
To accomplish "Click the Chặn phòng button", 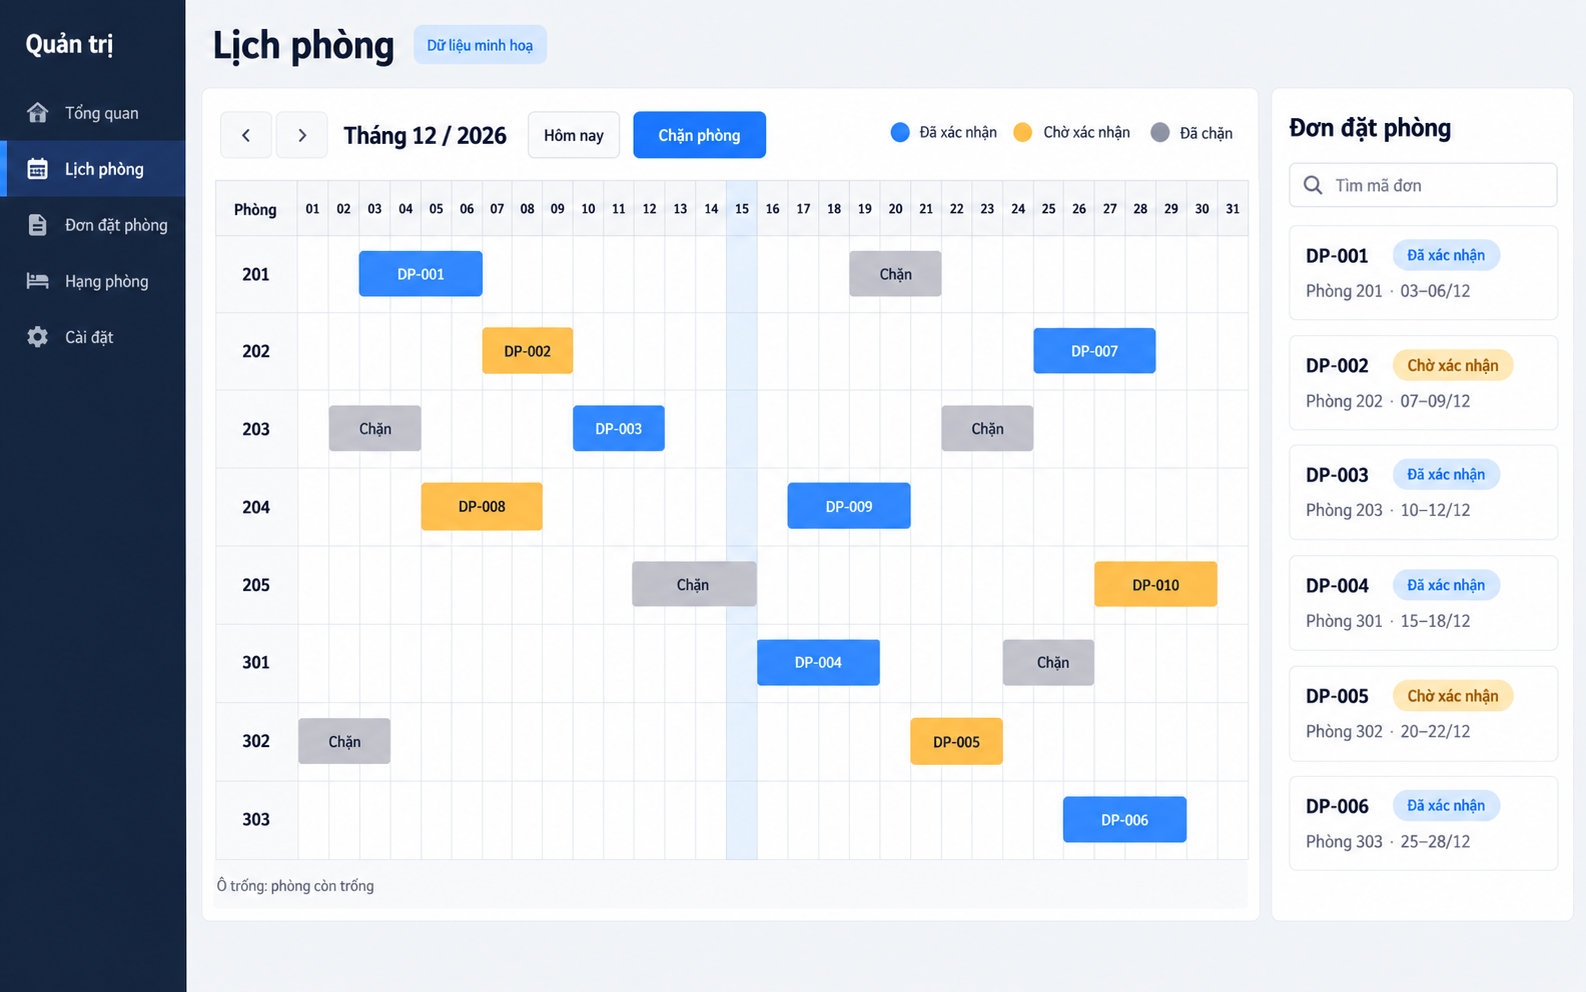I will coord(699,135).
